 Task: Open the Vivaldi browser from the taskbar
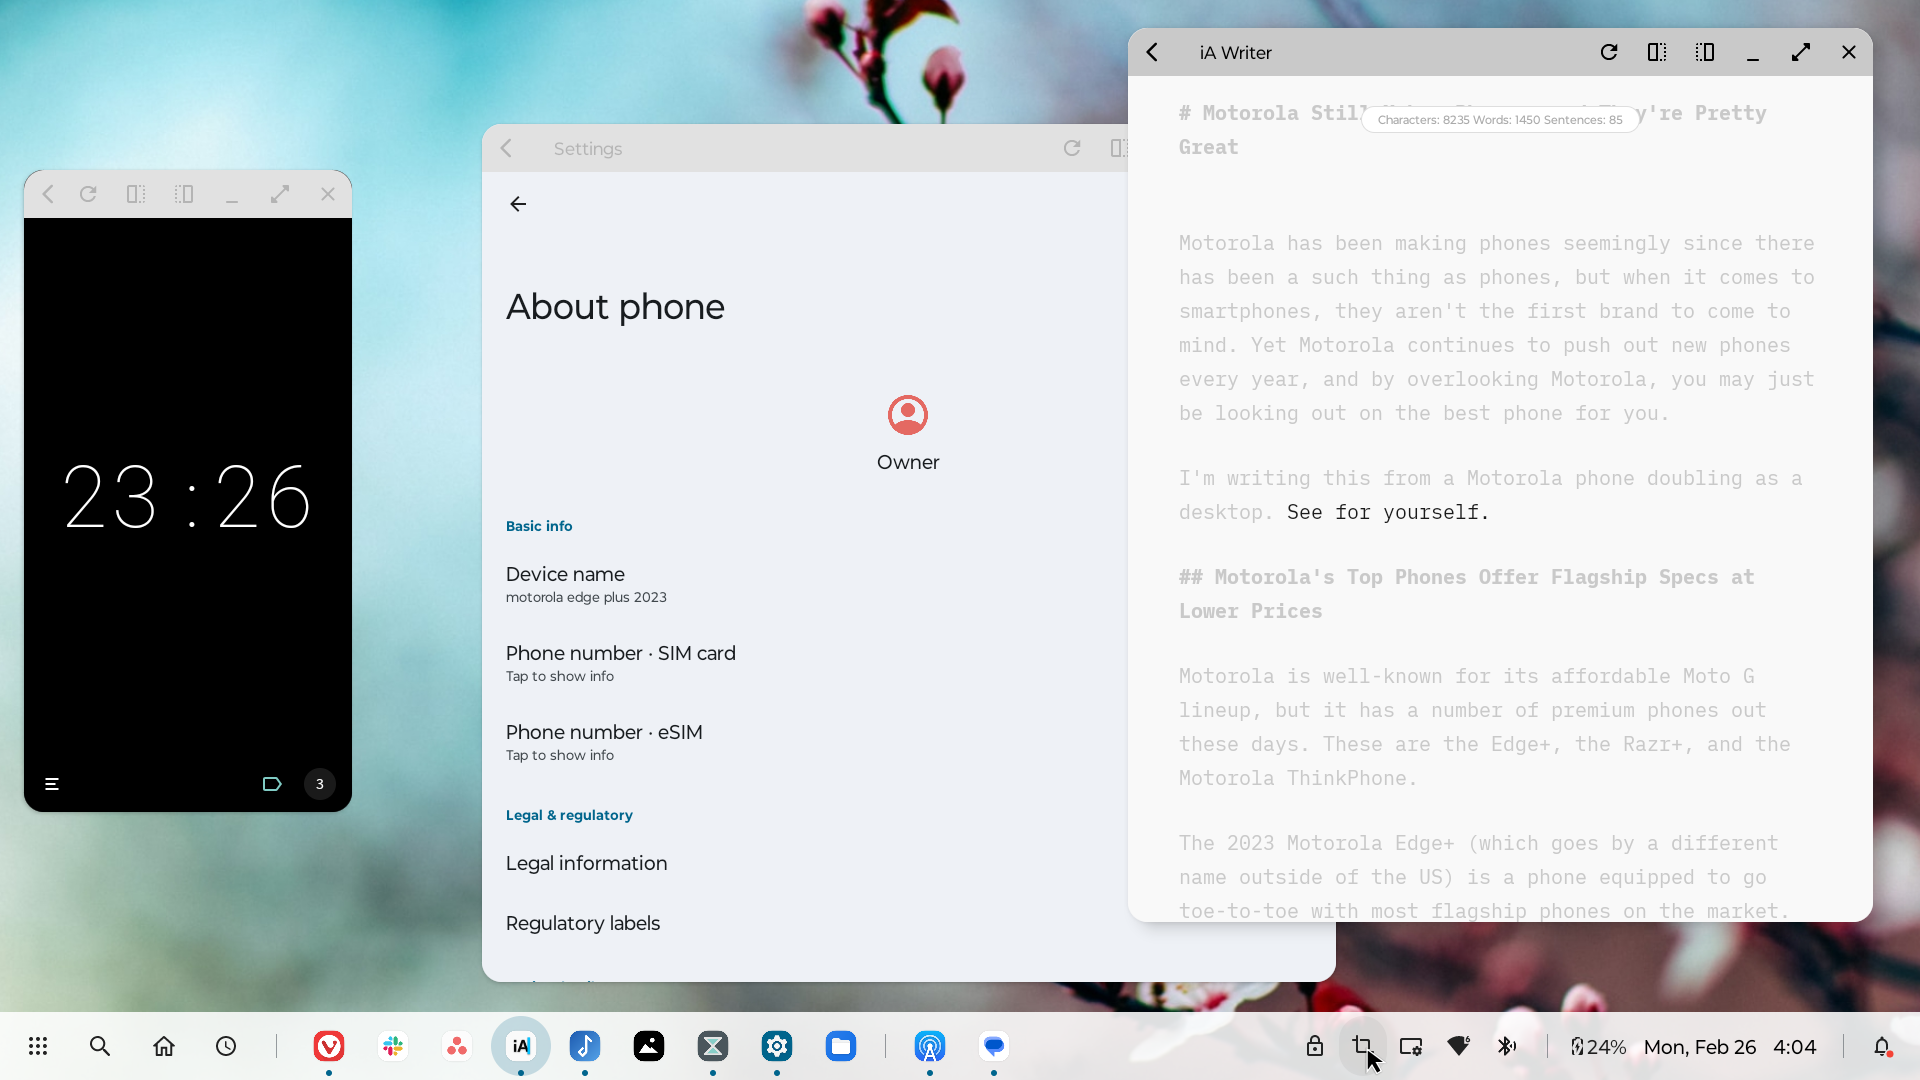point(329,1046)
